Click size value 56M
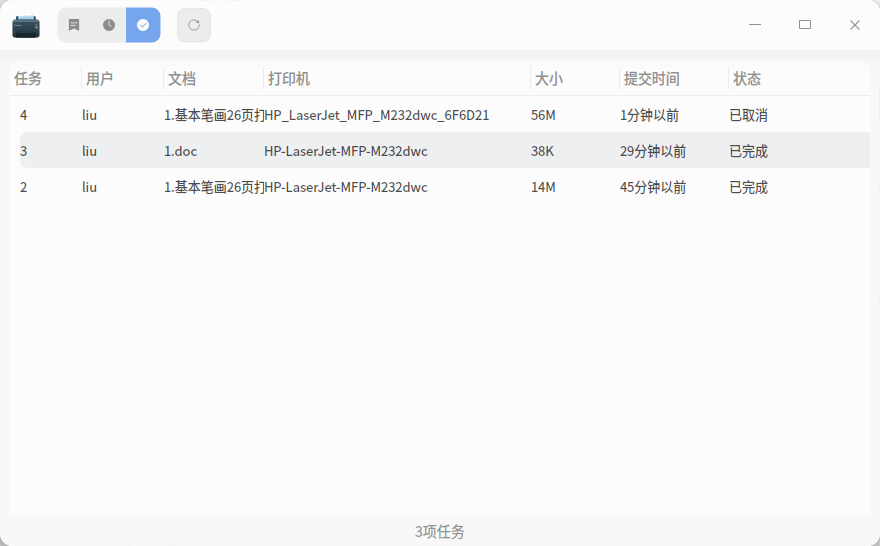 pos(543,116)
